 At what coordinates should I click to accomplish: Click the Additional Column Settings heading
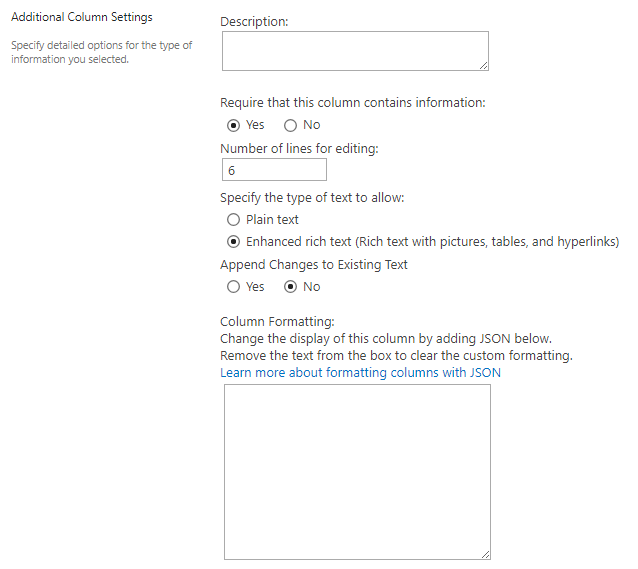82,17
